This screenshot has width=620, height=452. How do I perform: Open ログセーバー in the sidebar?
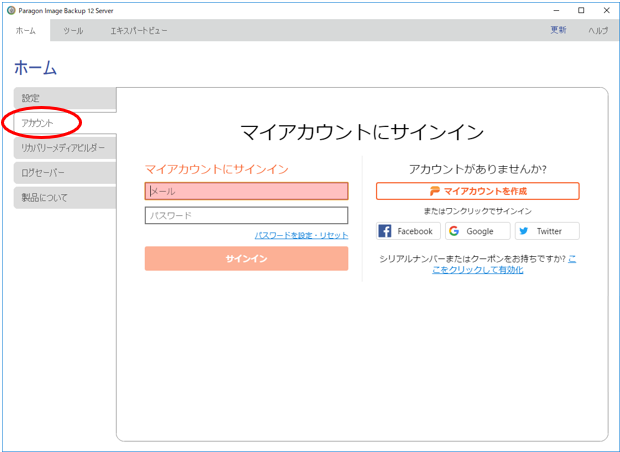tap(65, 173)
